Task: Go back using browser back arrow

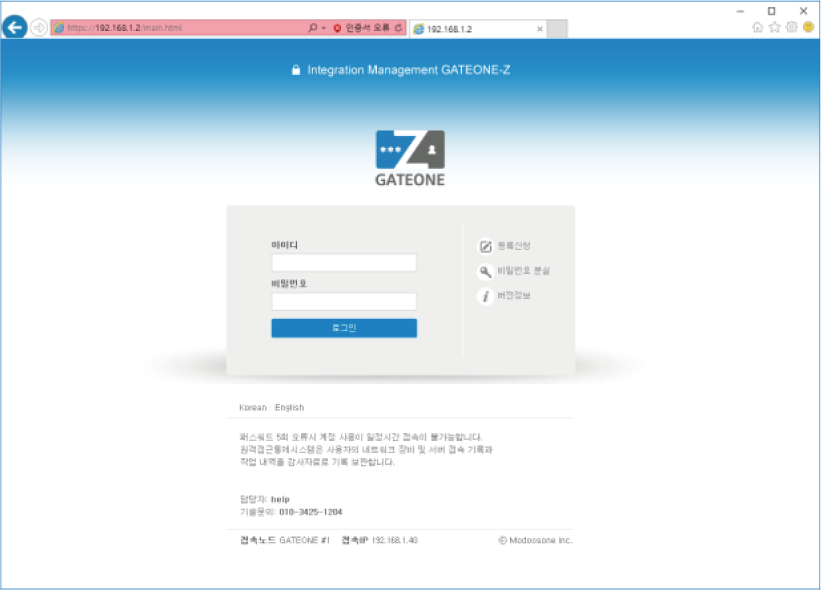Action: (x=15, y=27)
